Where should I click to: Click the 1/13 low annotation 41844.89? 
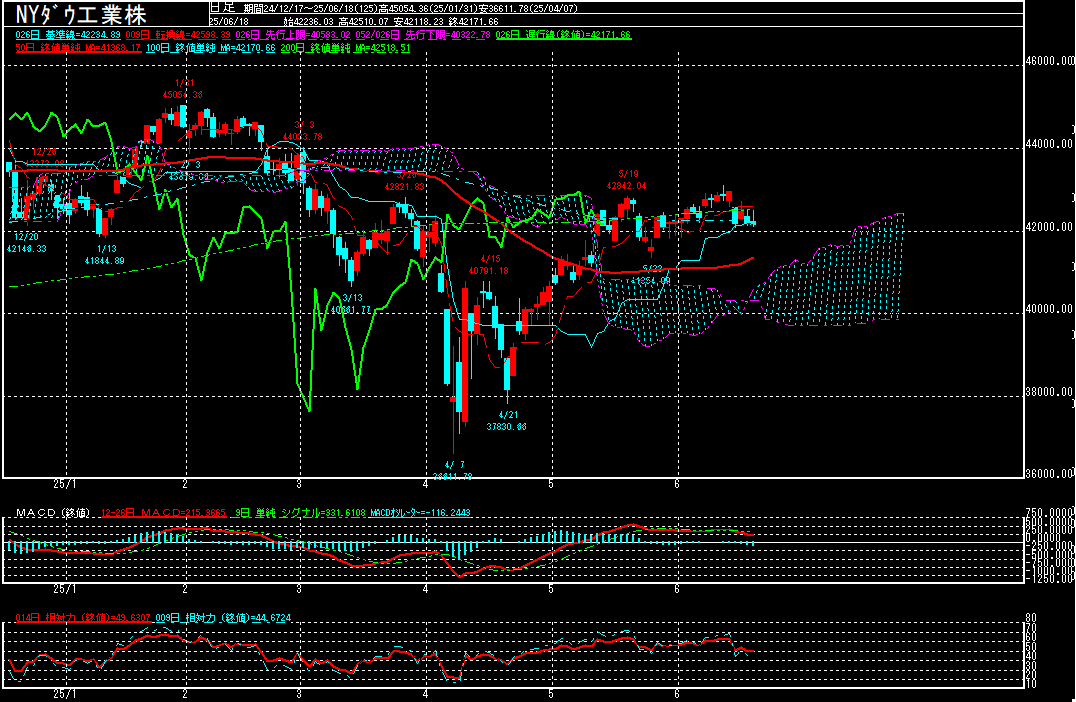coord(105,255)
